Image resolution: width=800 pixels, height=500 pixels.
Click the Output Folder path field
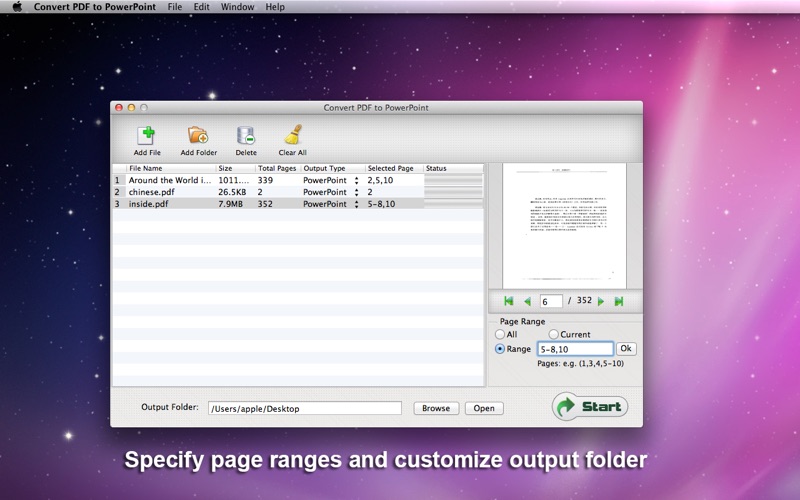(x=305, y=408)
